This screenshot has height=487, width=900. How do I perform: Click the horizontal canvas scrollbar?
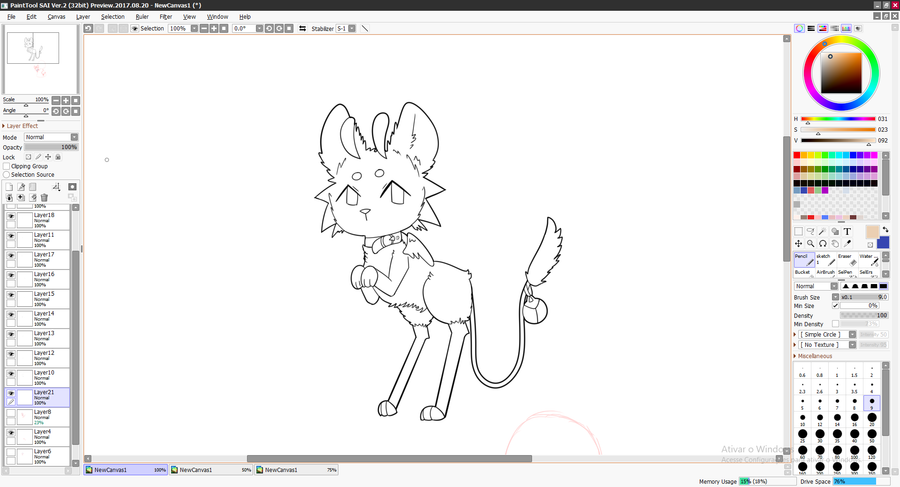[x=389, y=458]
